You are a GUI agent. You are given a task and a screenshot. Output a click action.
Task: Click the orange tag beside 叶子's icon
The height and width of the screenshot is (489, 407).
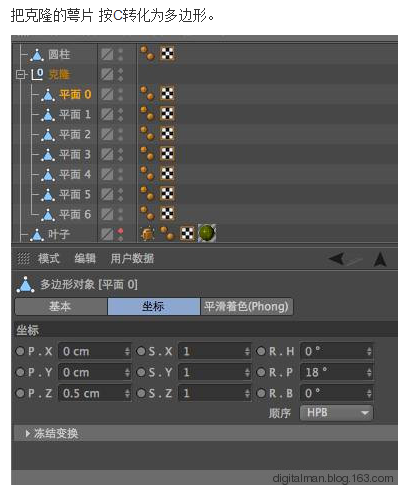147,233
